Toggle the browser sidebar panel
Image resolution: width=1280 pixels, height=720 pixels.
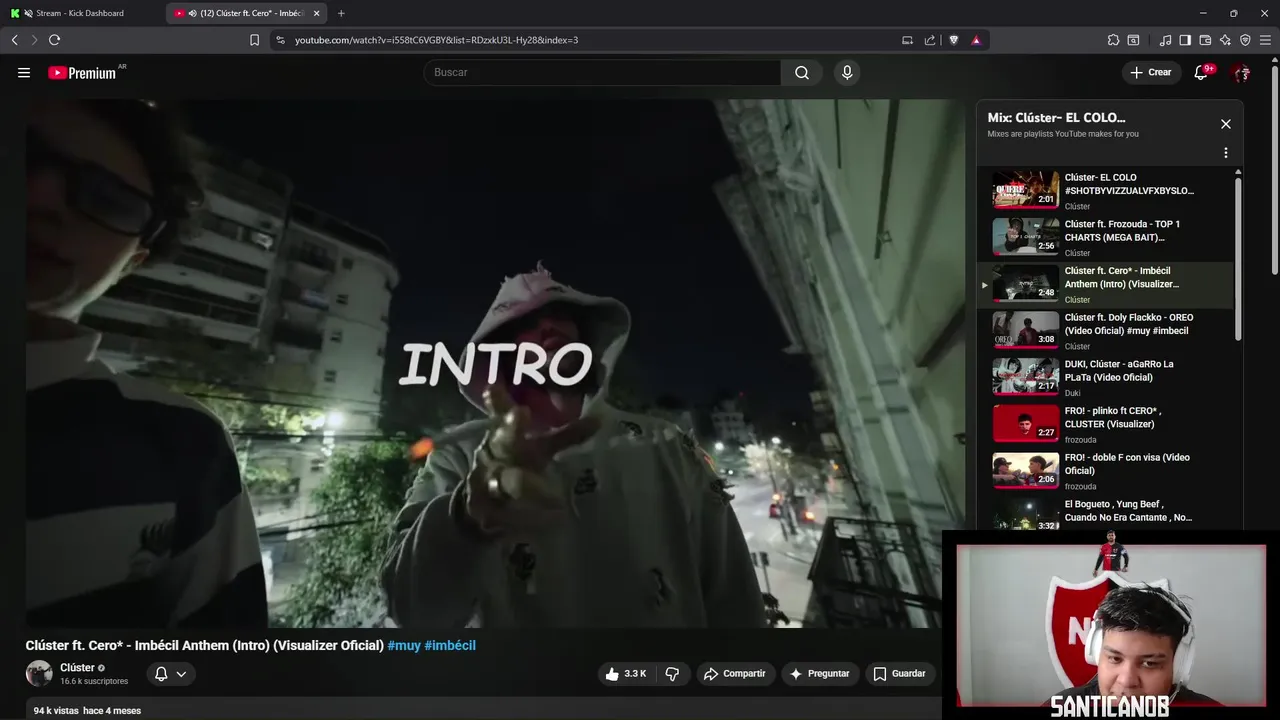tap(1185, 40)
